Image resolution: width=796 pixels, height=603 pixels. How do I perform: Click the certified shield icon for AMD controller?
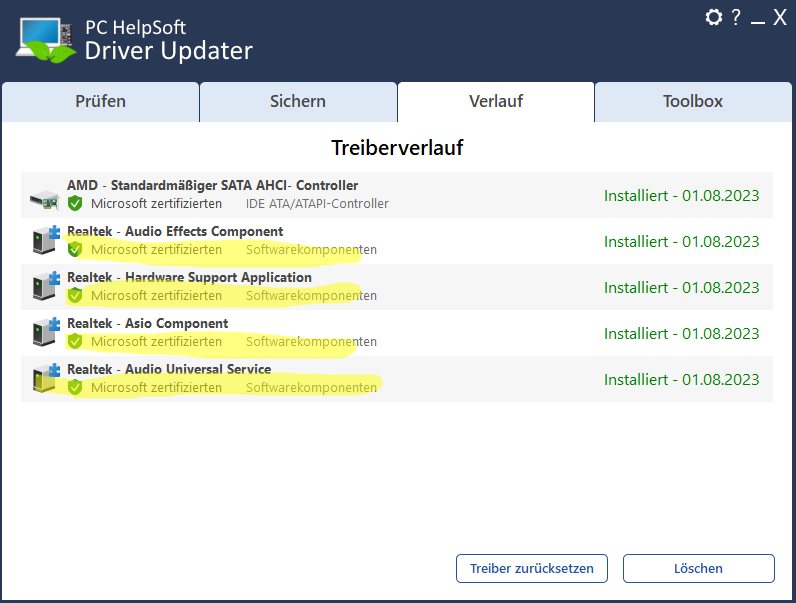tap(75, 204)
